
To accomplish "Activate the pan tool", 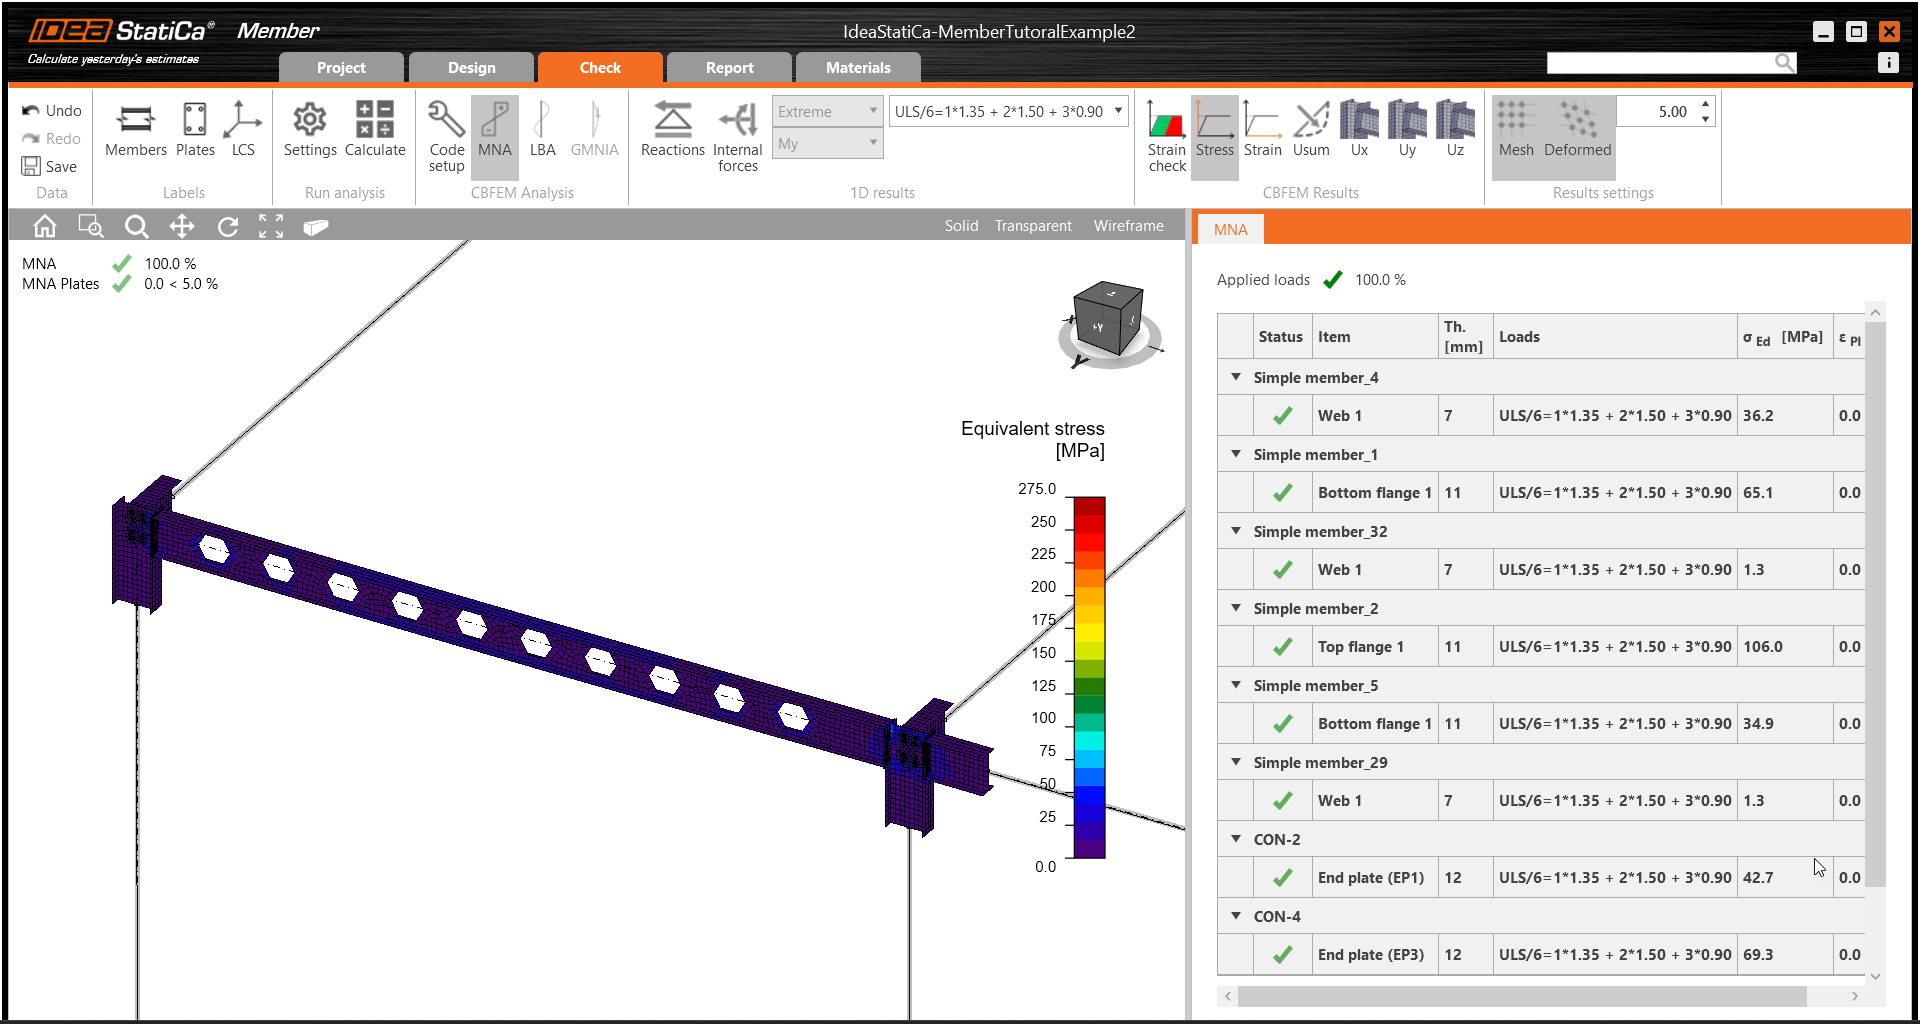I will tap(182, 227).
